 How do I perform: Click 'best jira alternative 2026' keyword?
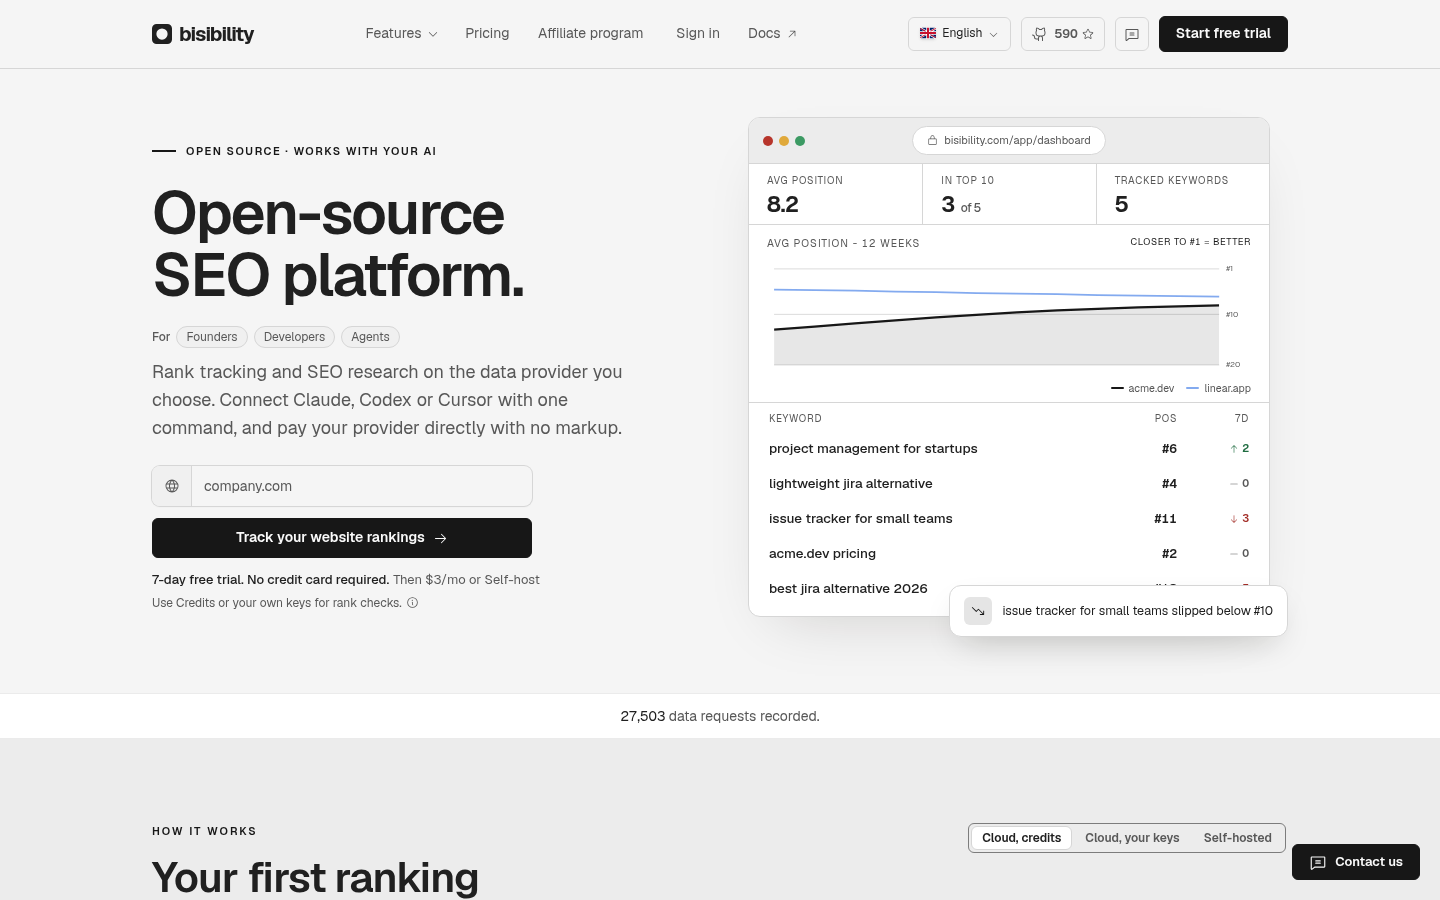[848, 588]
